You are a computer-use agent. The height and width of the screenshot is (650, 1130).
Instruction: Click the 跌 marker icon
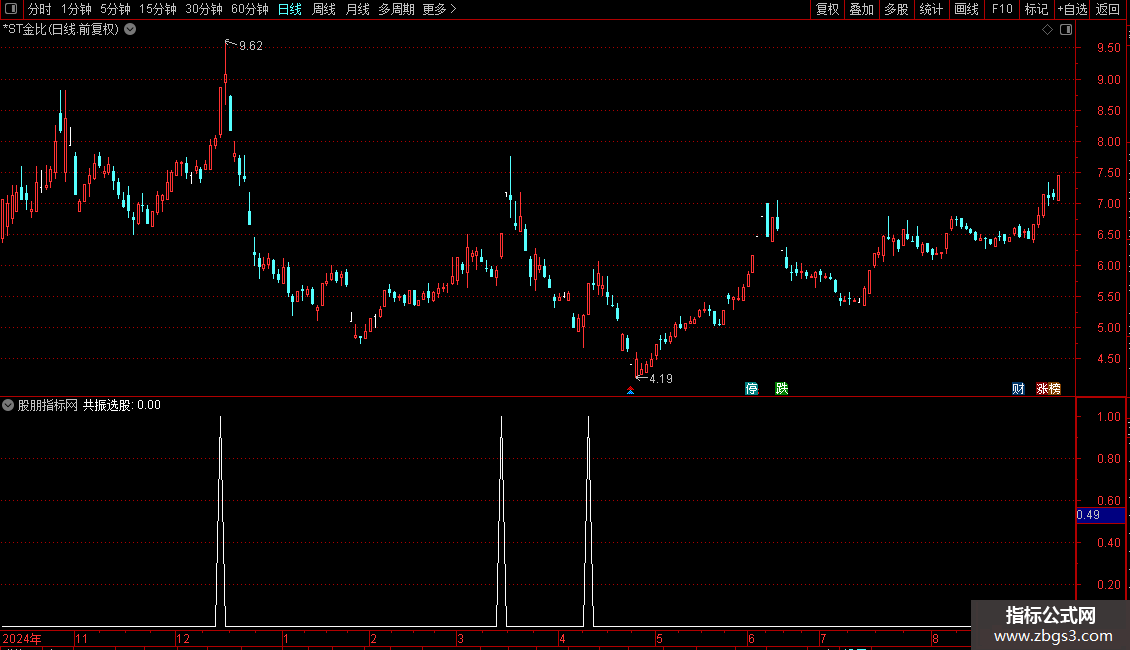[782, 388]
